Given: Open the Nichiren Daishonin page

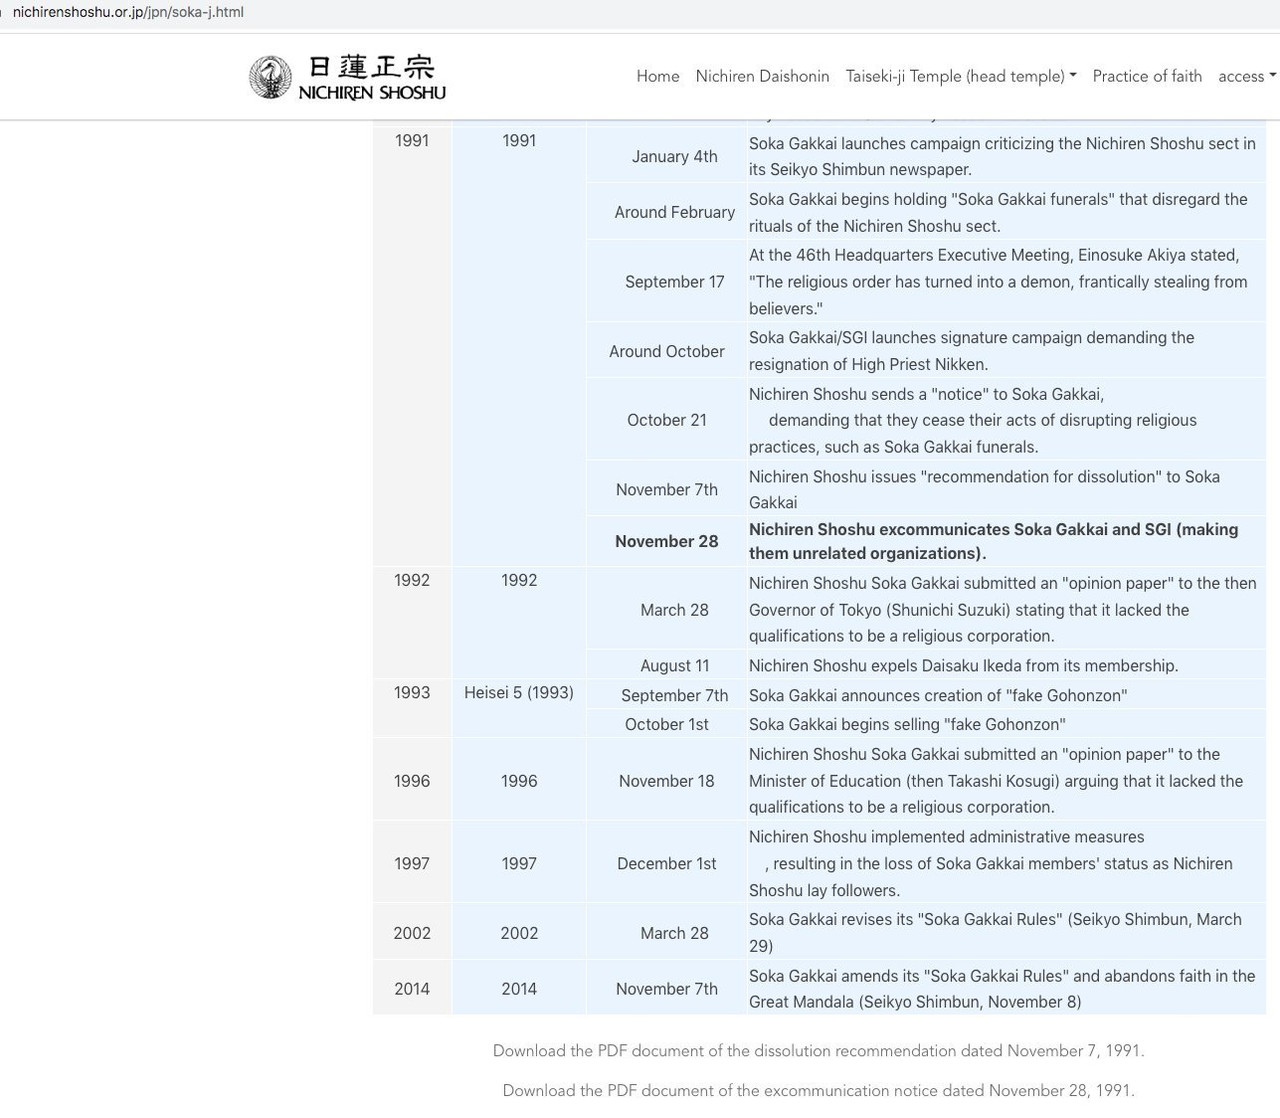Looking at the screenshot, I should (762, 76).
